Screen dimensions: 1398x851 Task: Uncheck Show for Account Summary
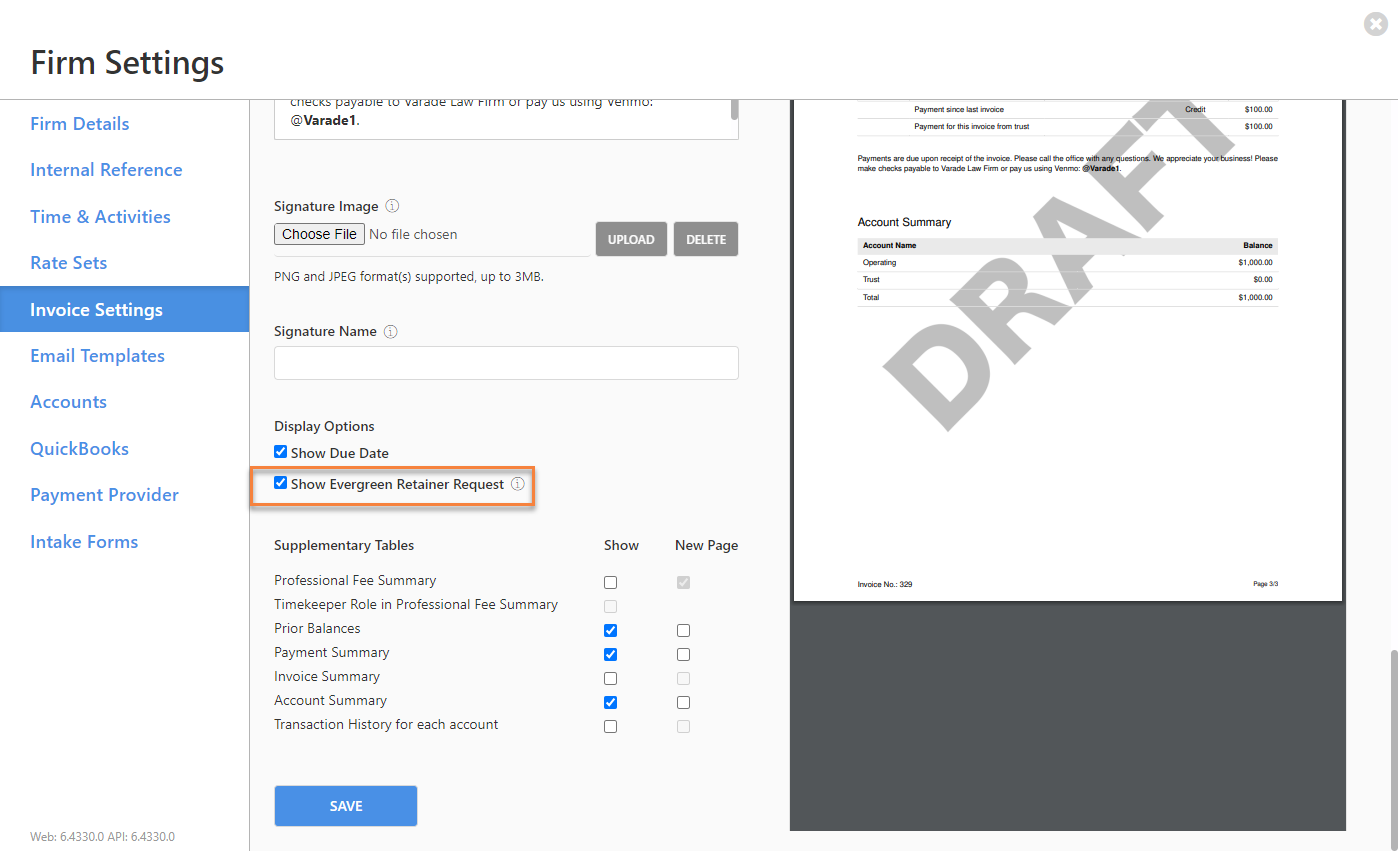(610, 702)
